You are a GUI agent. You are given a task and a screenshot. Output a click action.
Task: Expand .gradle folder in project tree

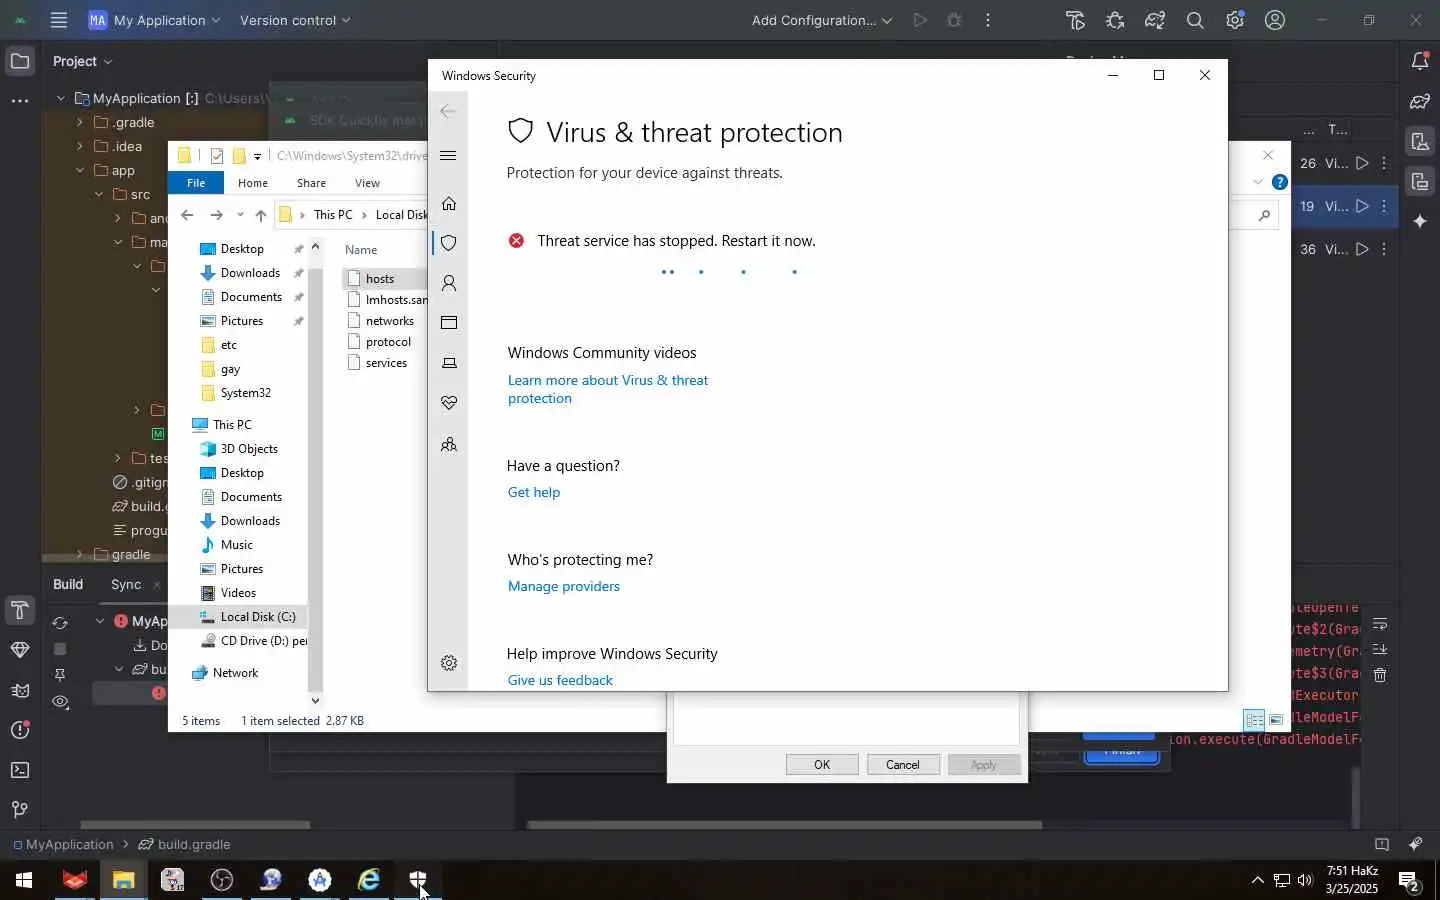point(80,122)
